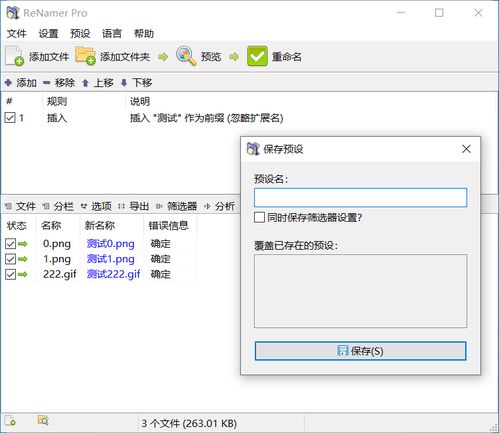Screen dimensions: 499x433
Task: Click the 添加文件夹 add folder icon
Action: (85, 56)
